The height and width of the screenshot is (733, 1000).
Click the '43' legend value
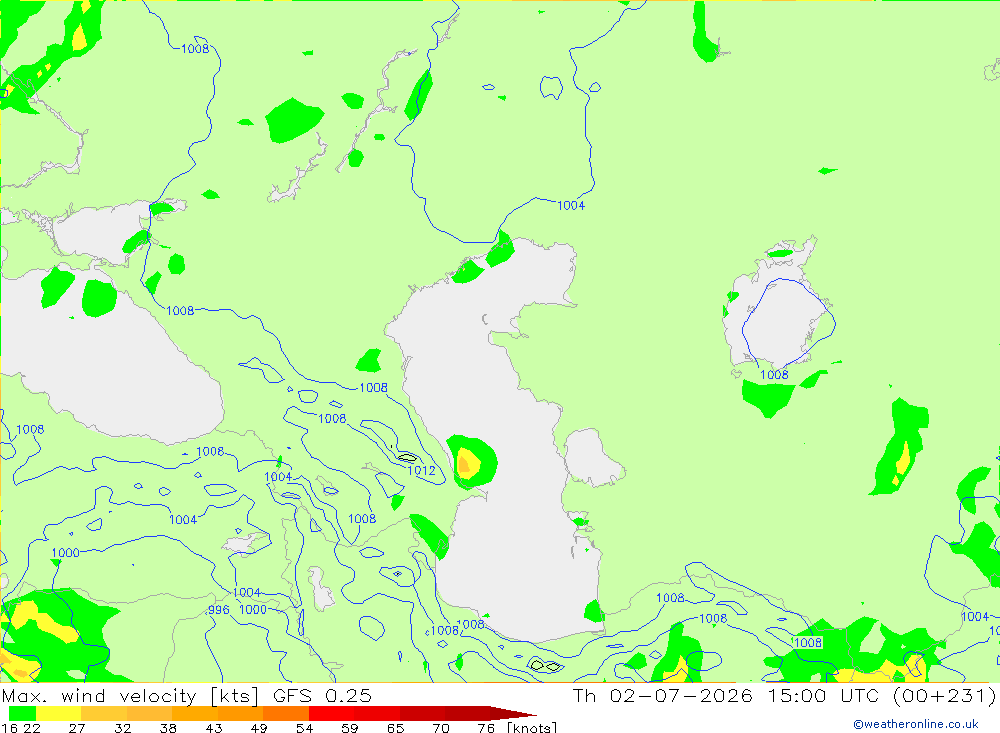point(214,727)
